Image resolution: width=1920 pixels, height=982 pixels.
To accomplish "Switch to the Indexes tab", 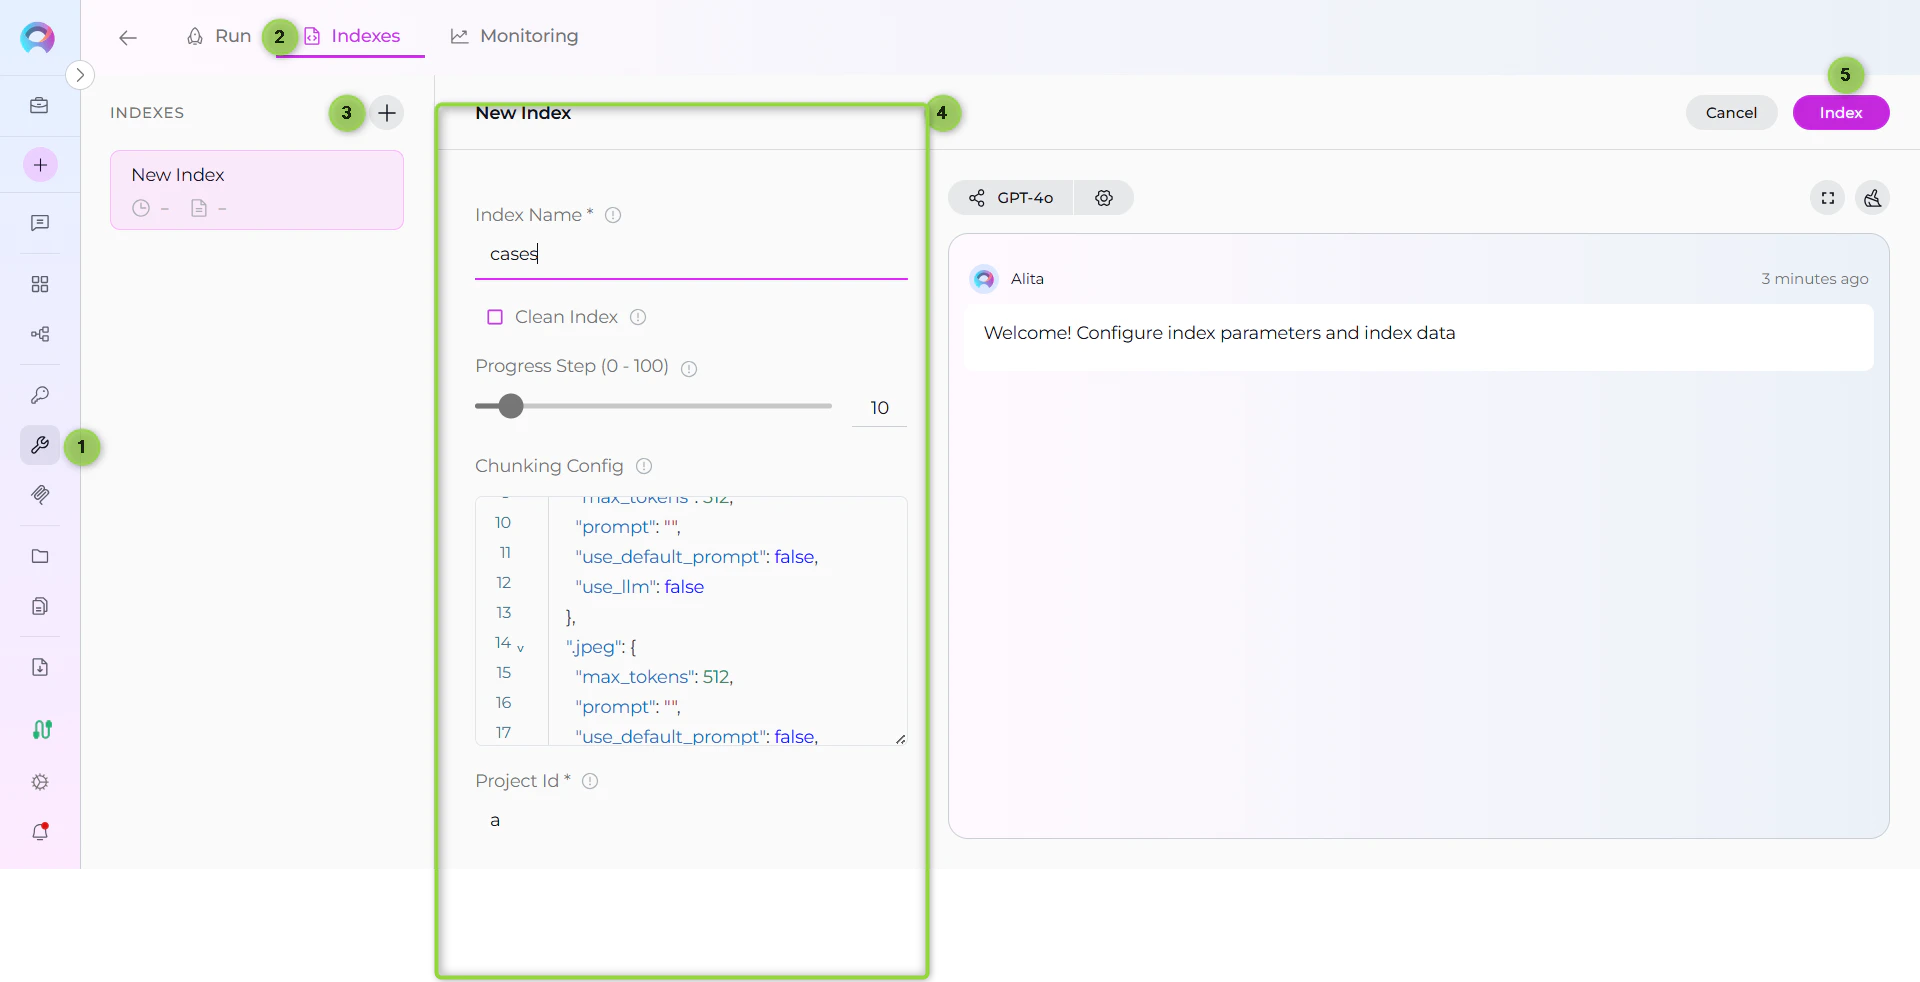I will [351, 36].
